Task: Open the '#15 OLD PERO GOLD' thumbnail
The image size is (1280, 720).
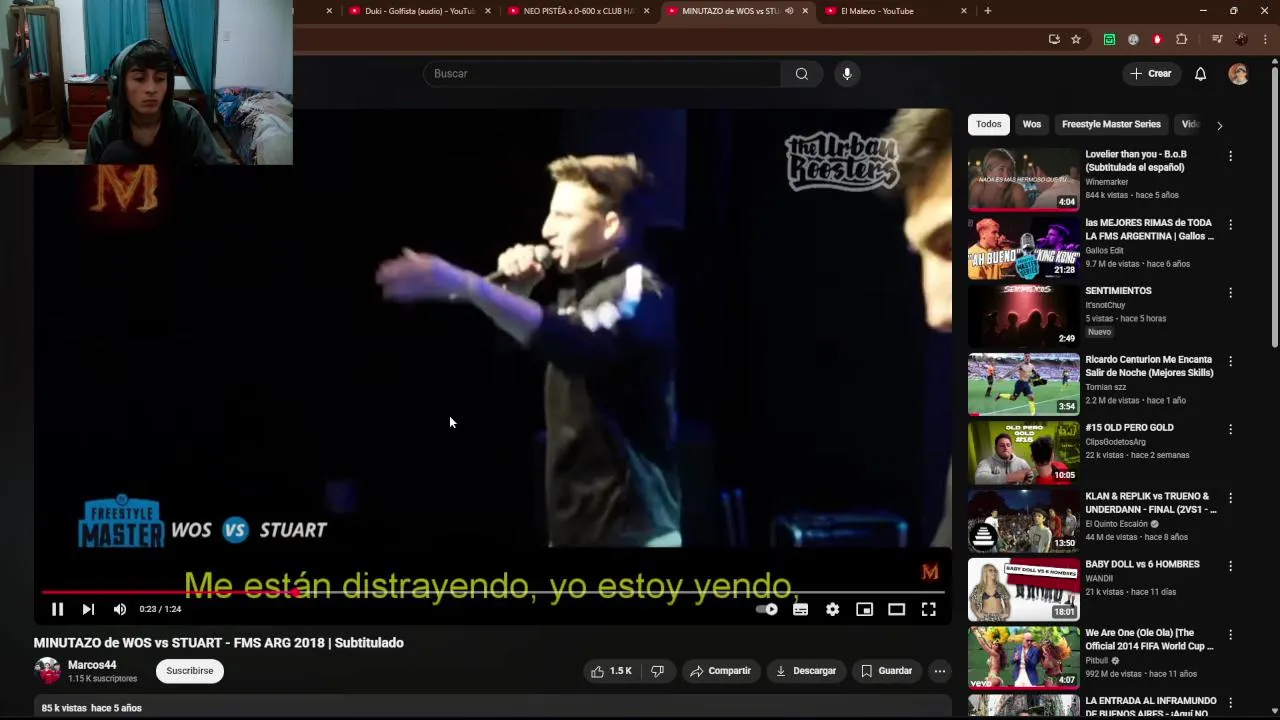Action: tap(1024, 453)
